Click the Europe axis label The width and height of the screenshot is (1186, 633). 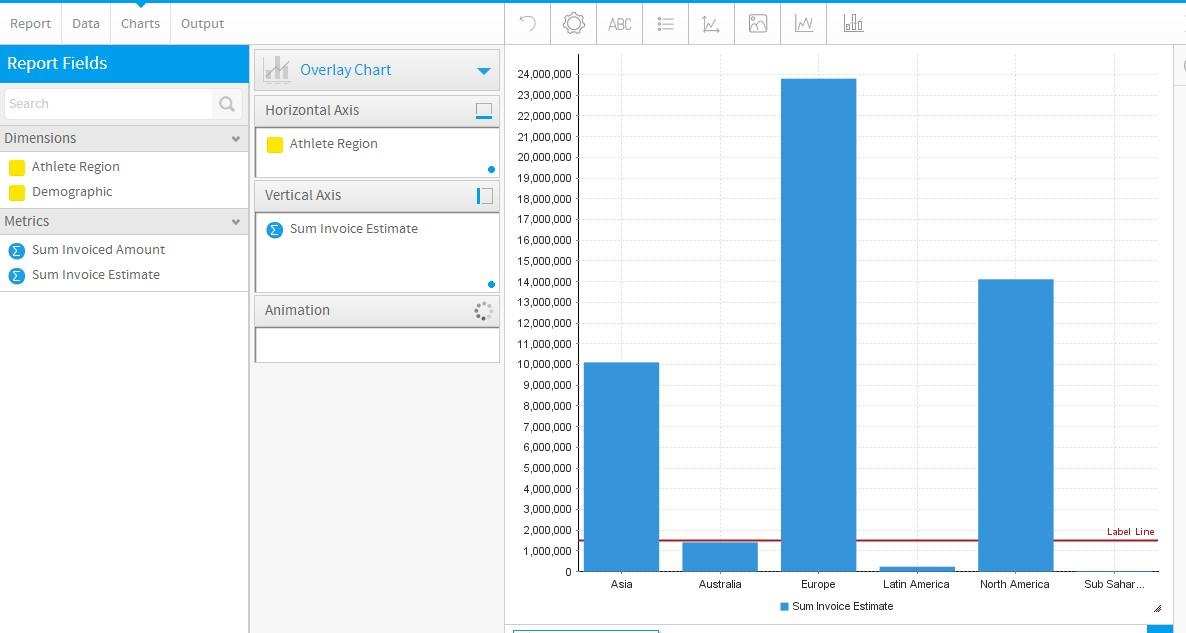coord(818,584)
